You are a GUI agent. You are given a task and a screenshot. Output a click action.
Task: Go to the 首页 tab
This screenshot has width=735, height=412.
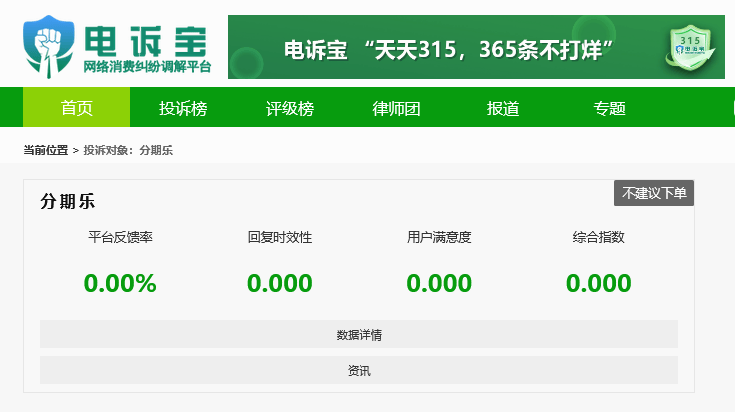click(76, 107)
